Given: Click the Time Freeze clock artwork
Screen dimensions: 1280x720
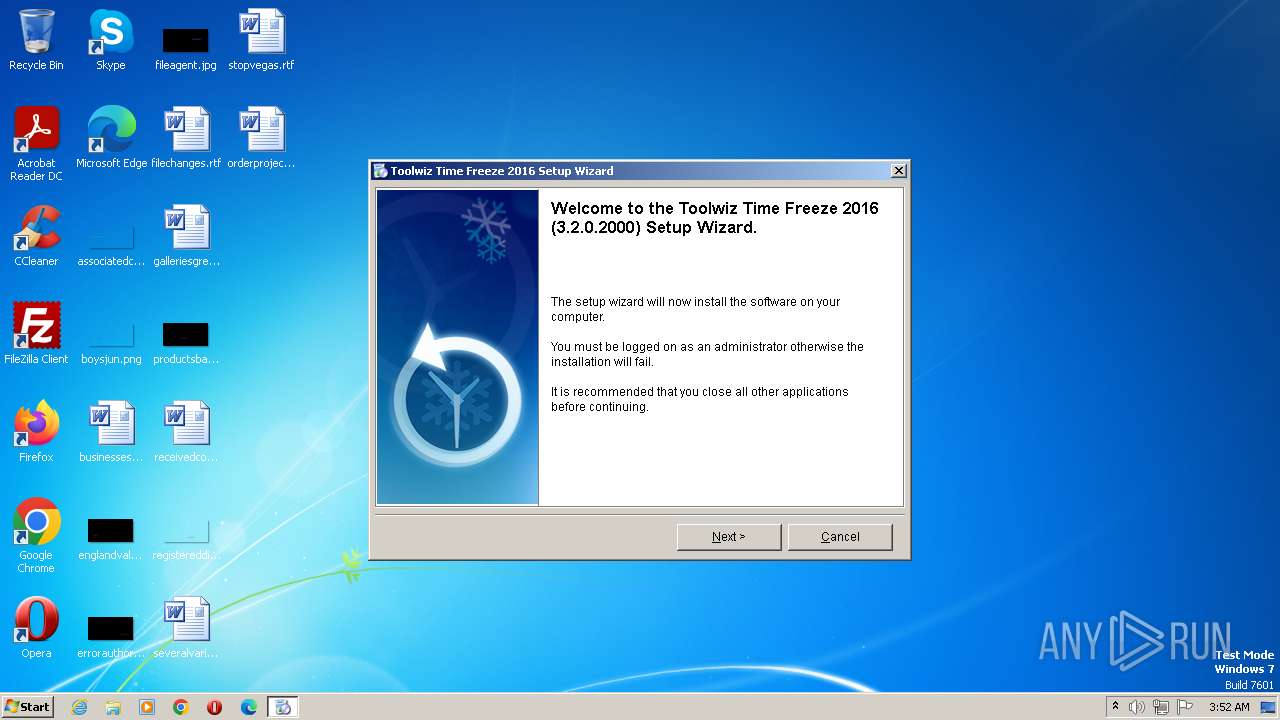Looking at the screenshot, I should pyautogui.click(x=457, y=347).
